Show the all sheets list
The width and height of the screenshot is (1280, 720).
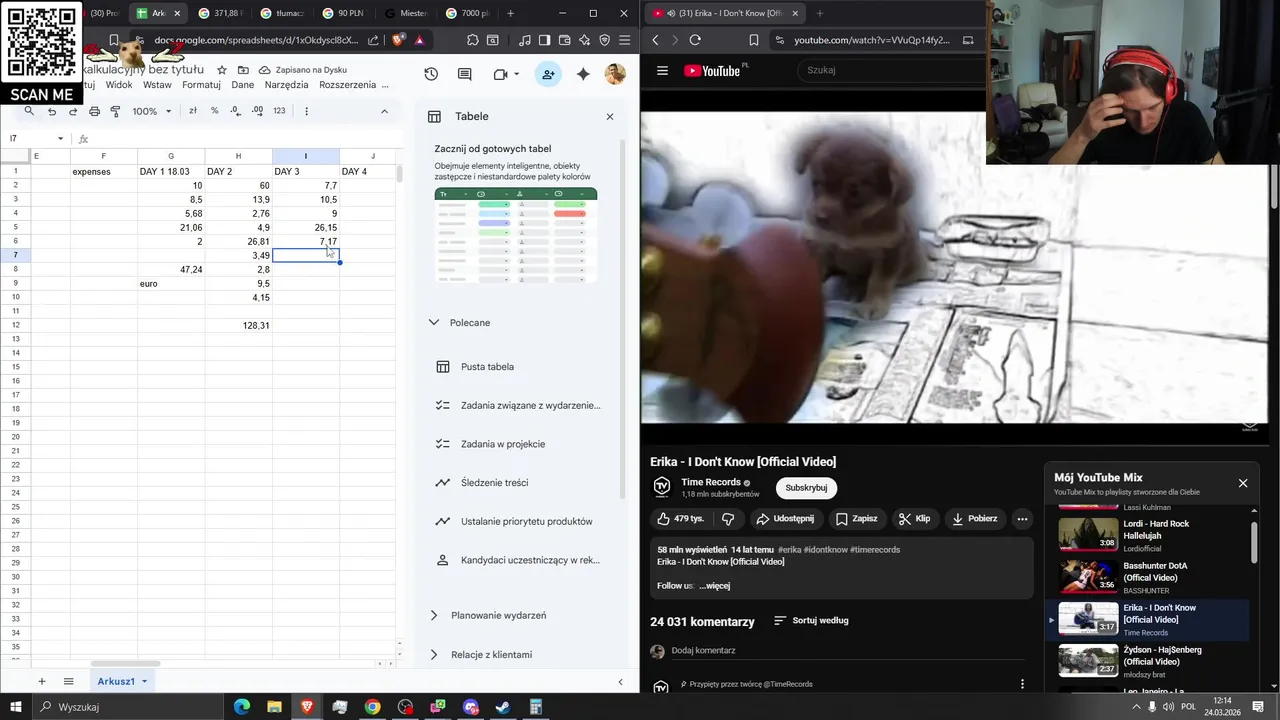(69, 681)
